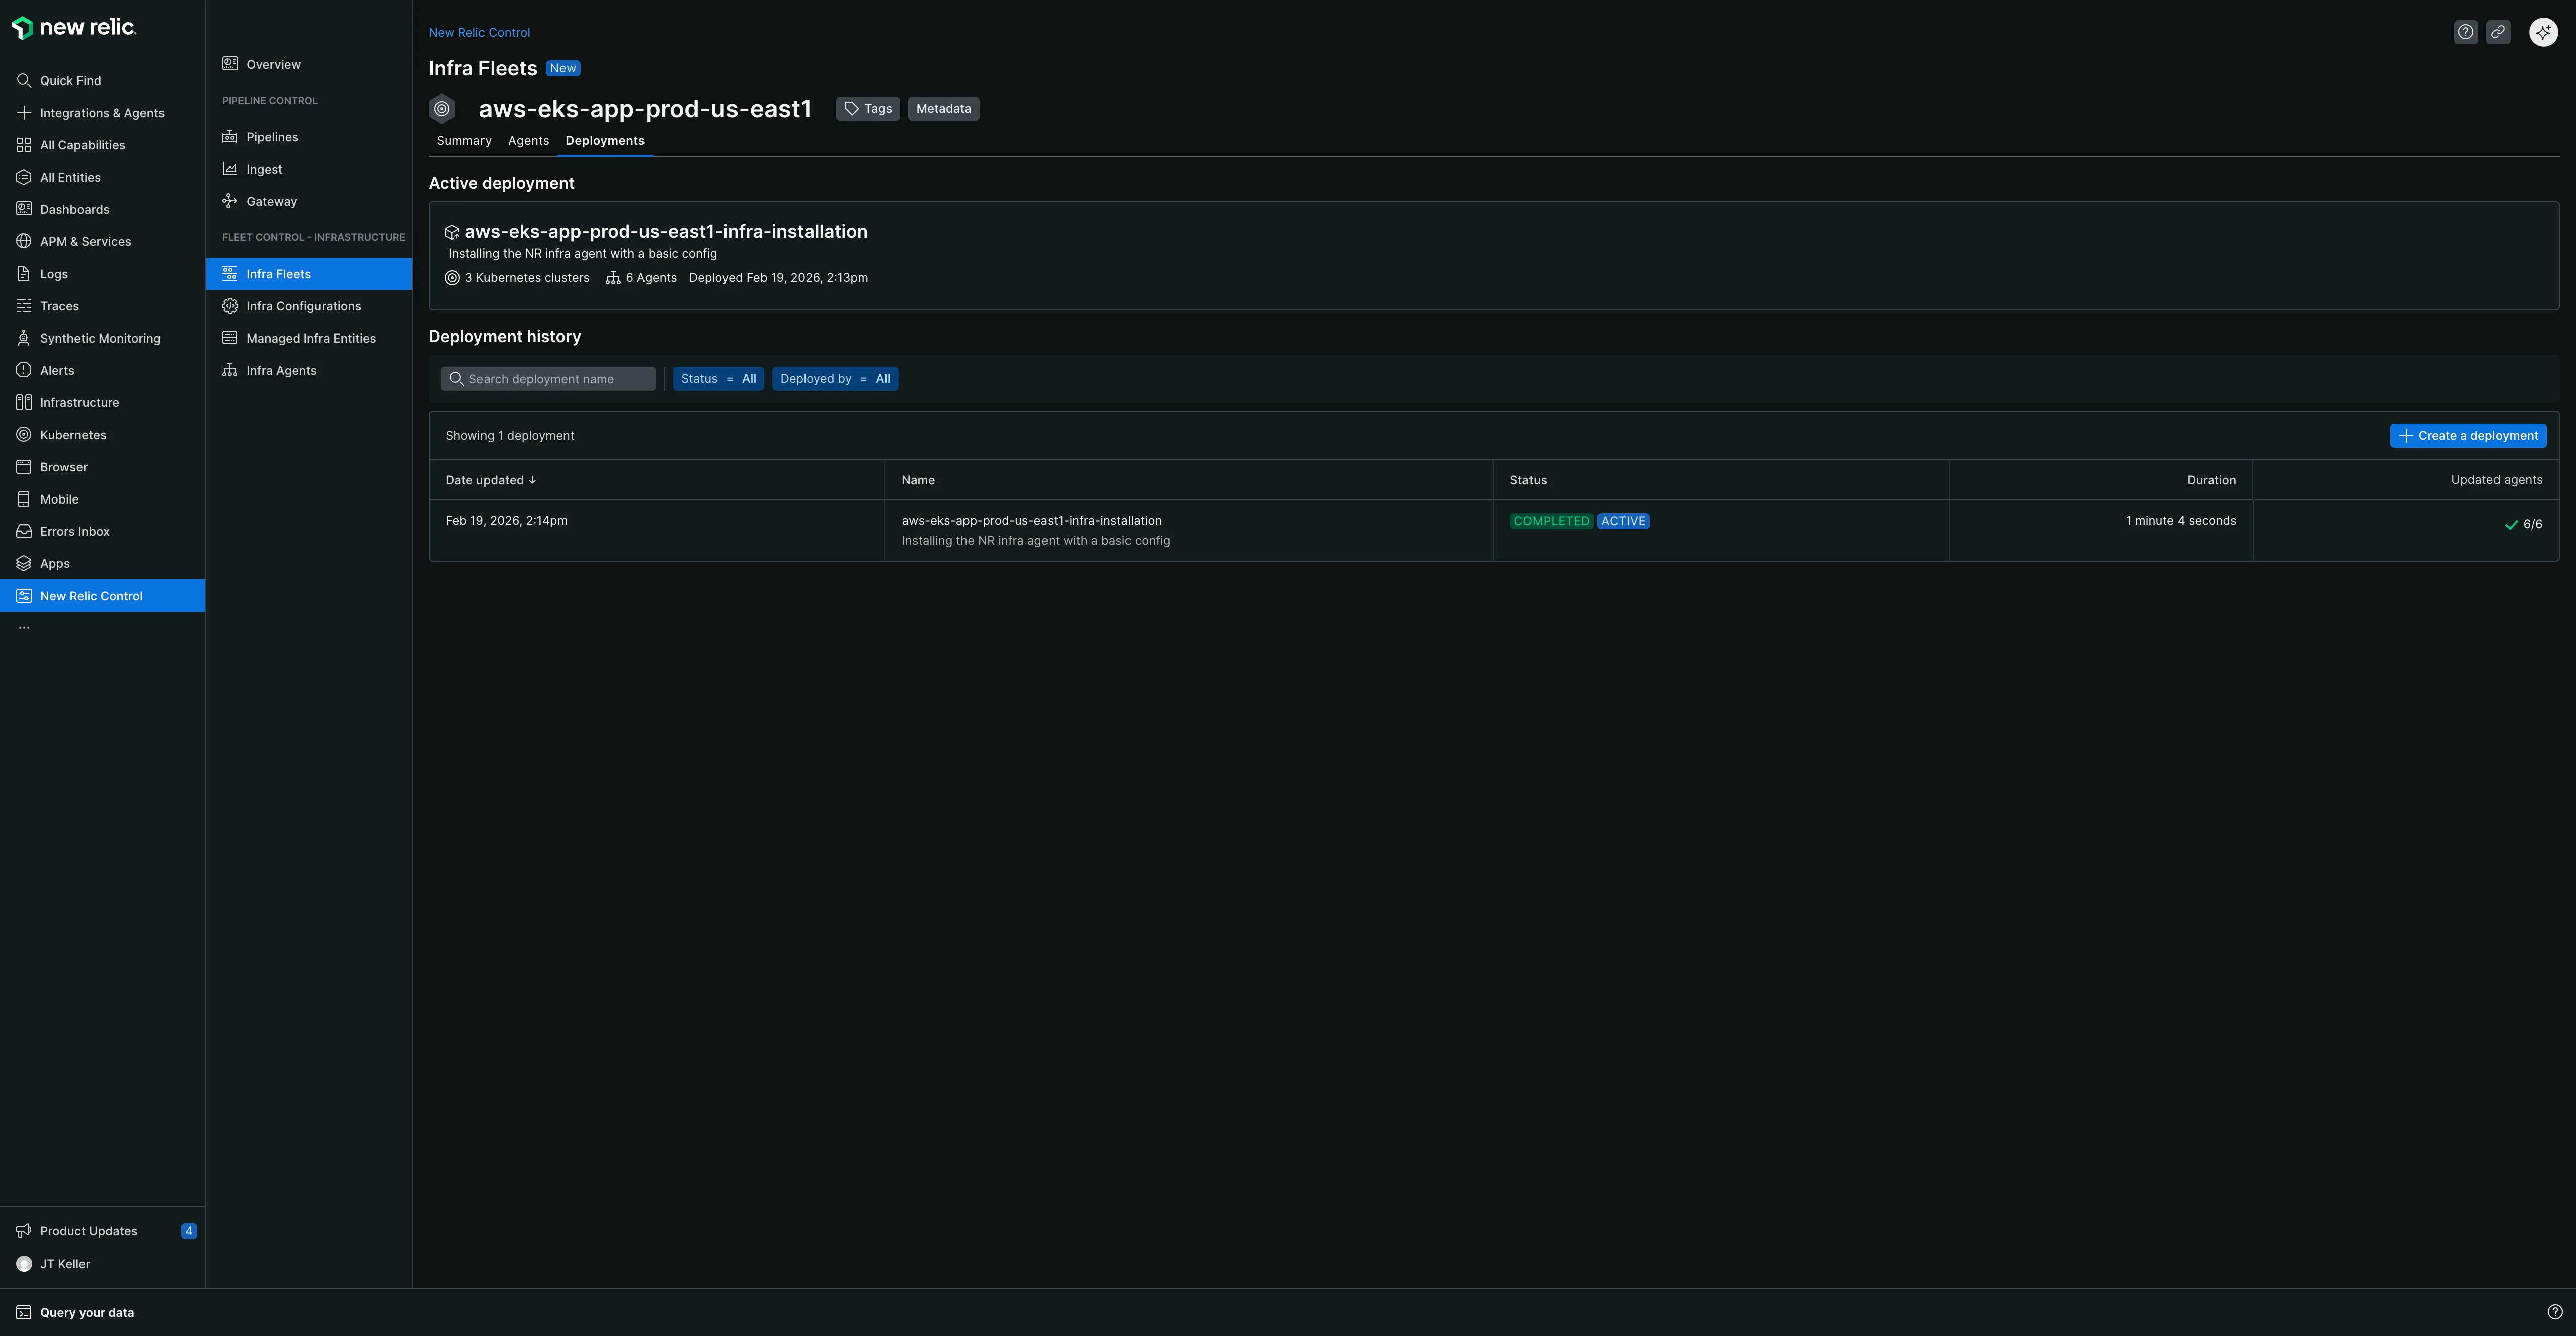The width and height of the screenshot is (2576, 1336).
Task: Switch to the Agents tab
Action: [528, 141]
